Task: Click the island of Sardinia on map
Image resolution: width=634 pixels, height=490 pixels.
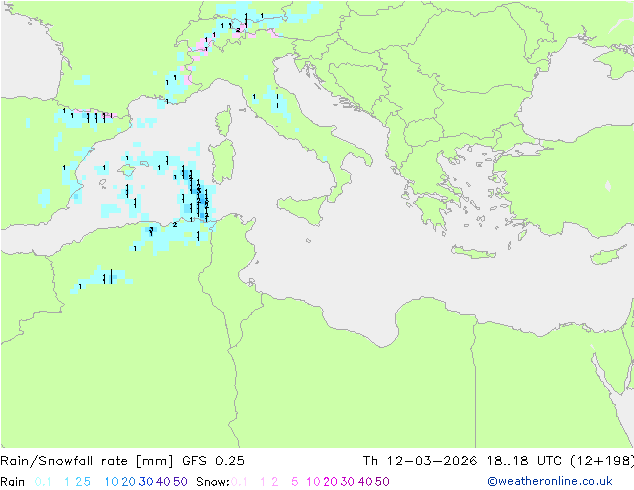Action: [222, 162]
